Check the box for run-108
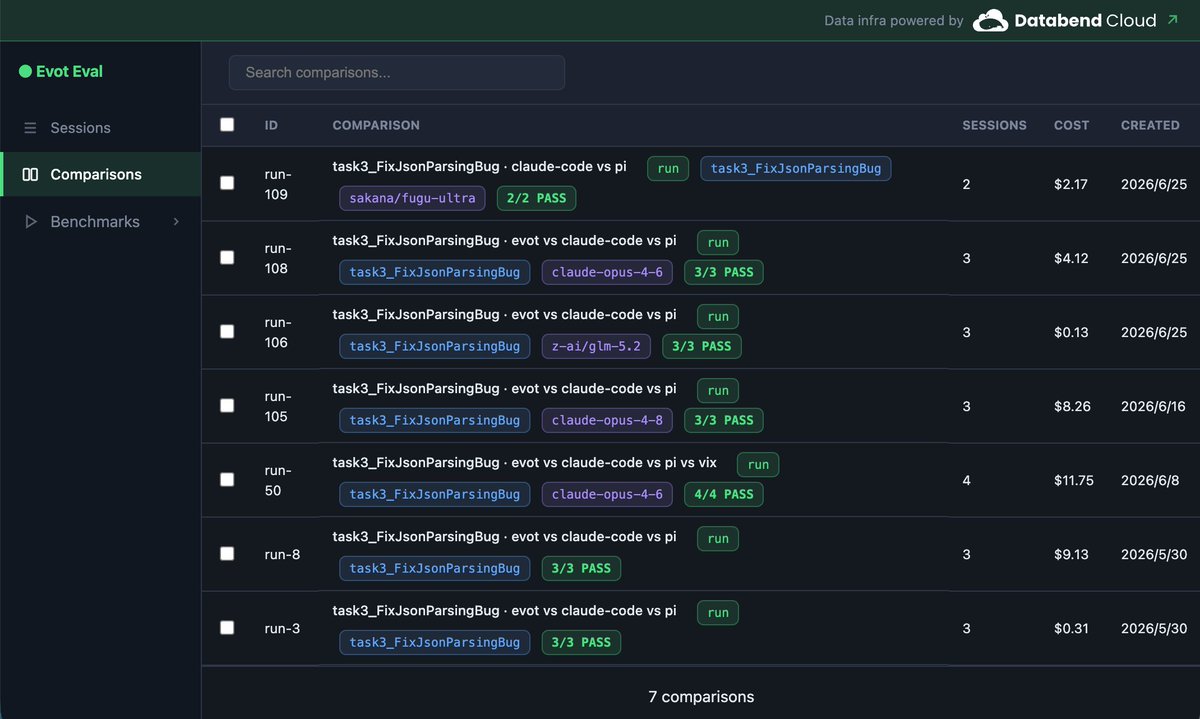Screen dimensions: 1200x719 [x=227, y=257]
